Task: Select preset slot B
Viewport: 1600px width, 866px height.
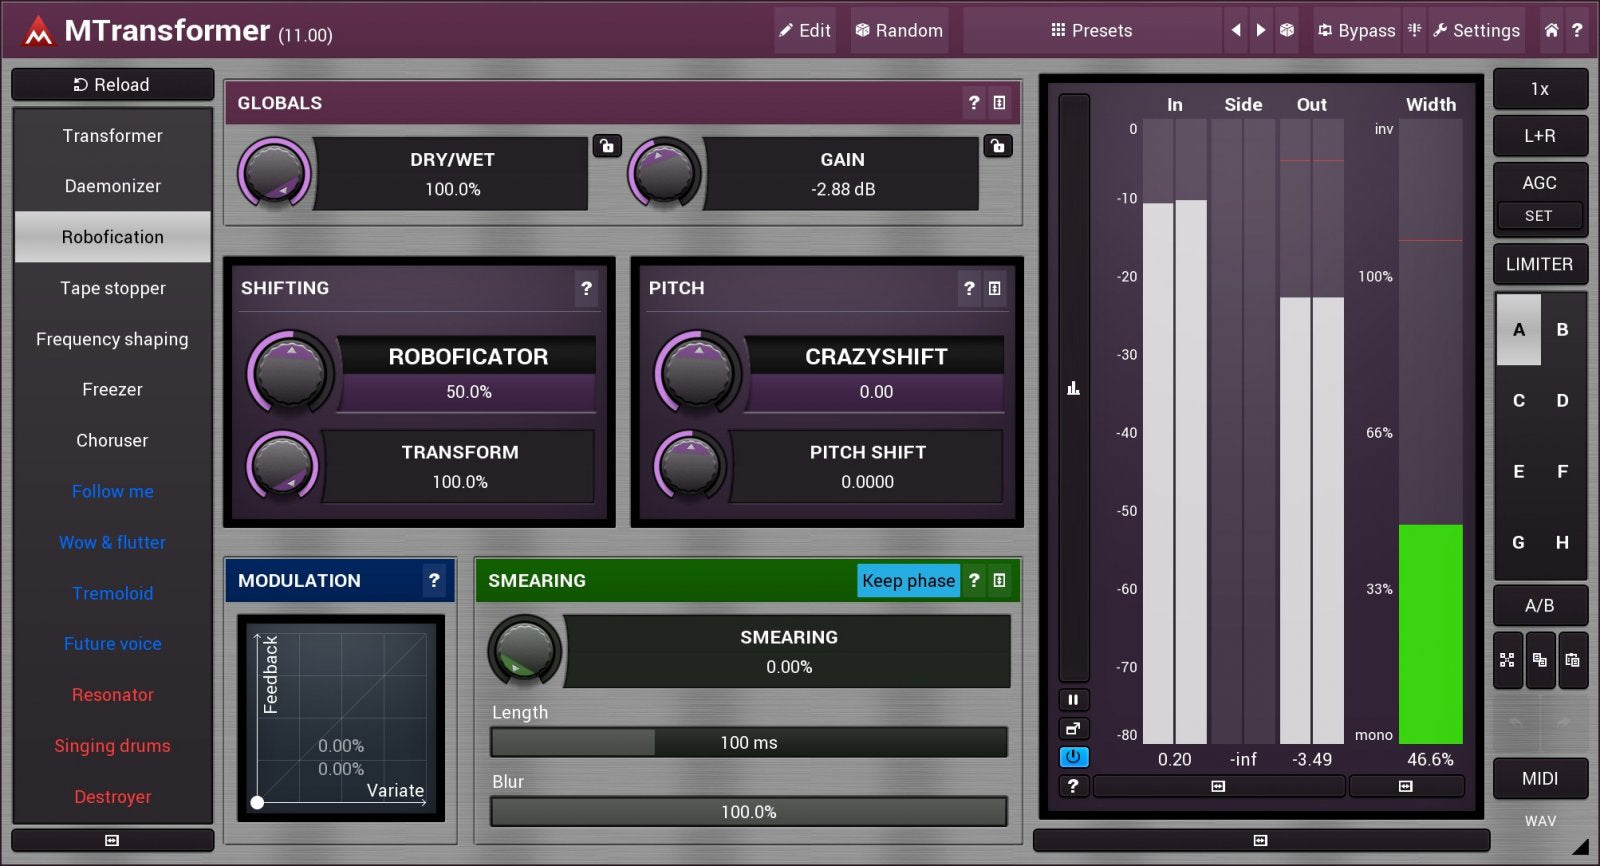Action: [x=1562, y=329]
